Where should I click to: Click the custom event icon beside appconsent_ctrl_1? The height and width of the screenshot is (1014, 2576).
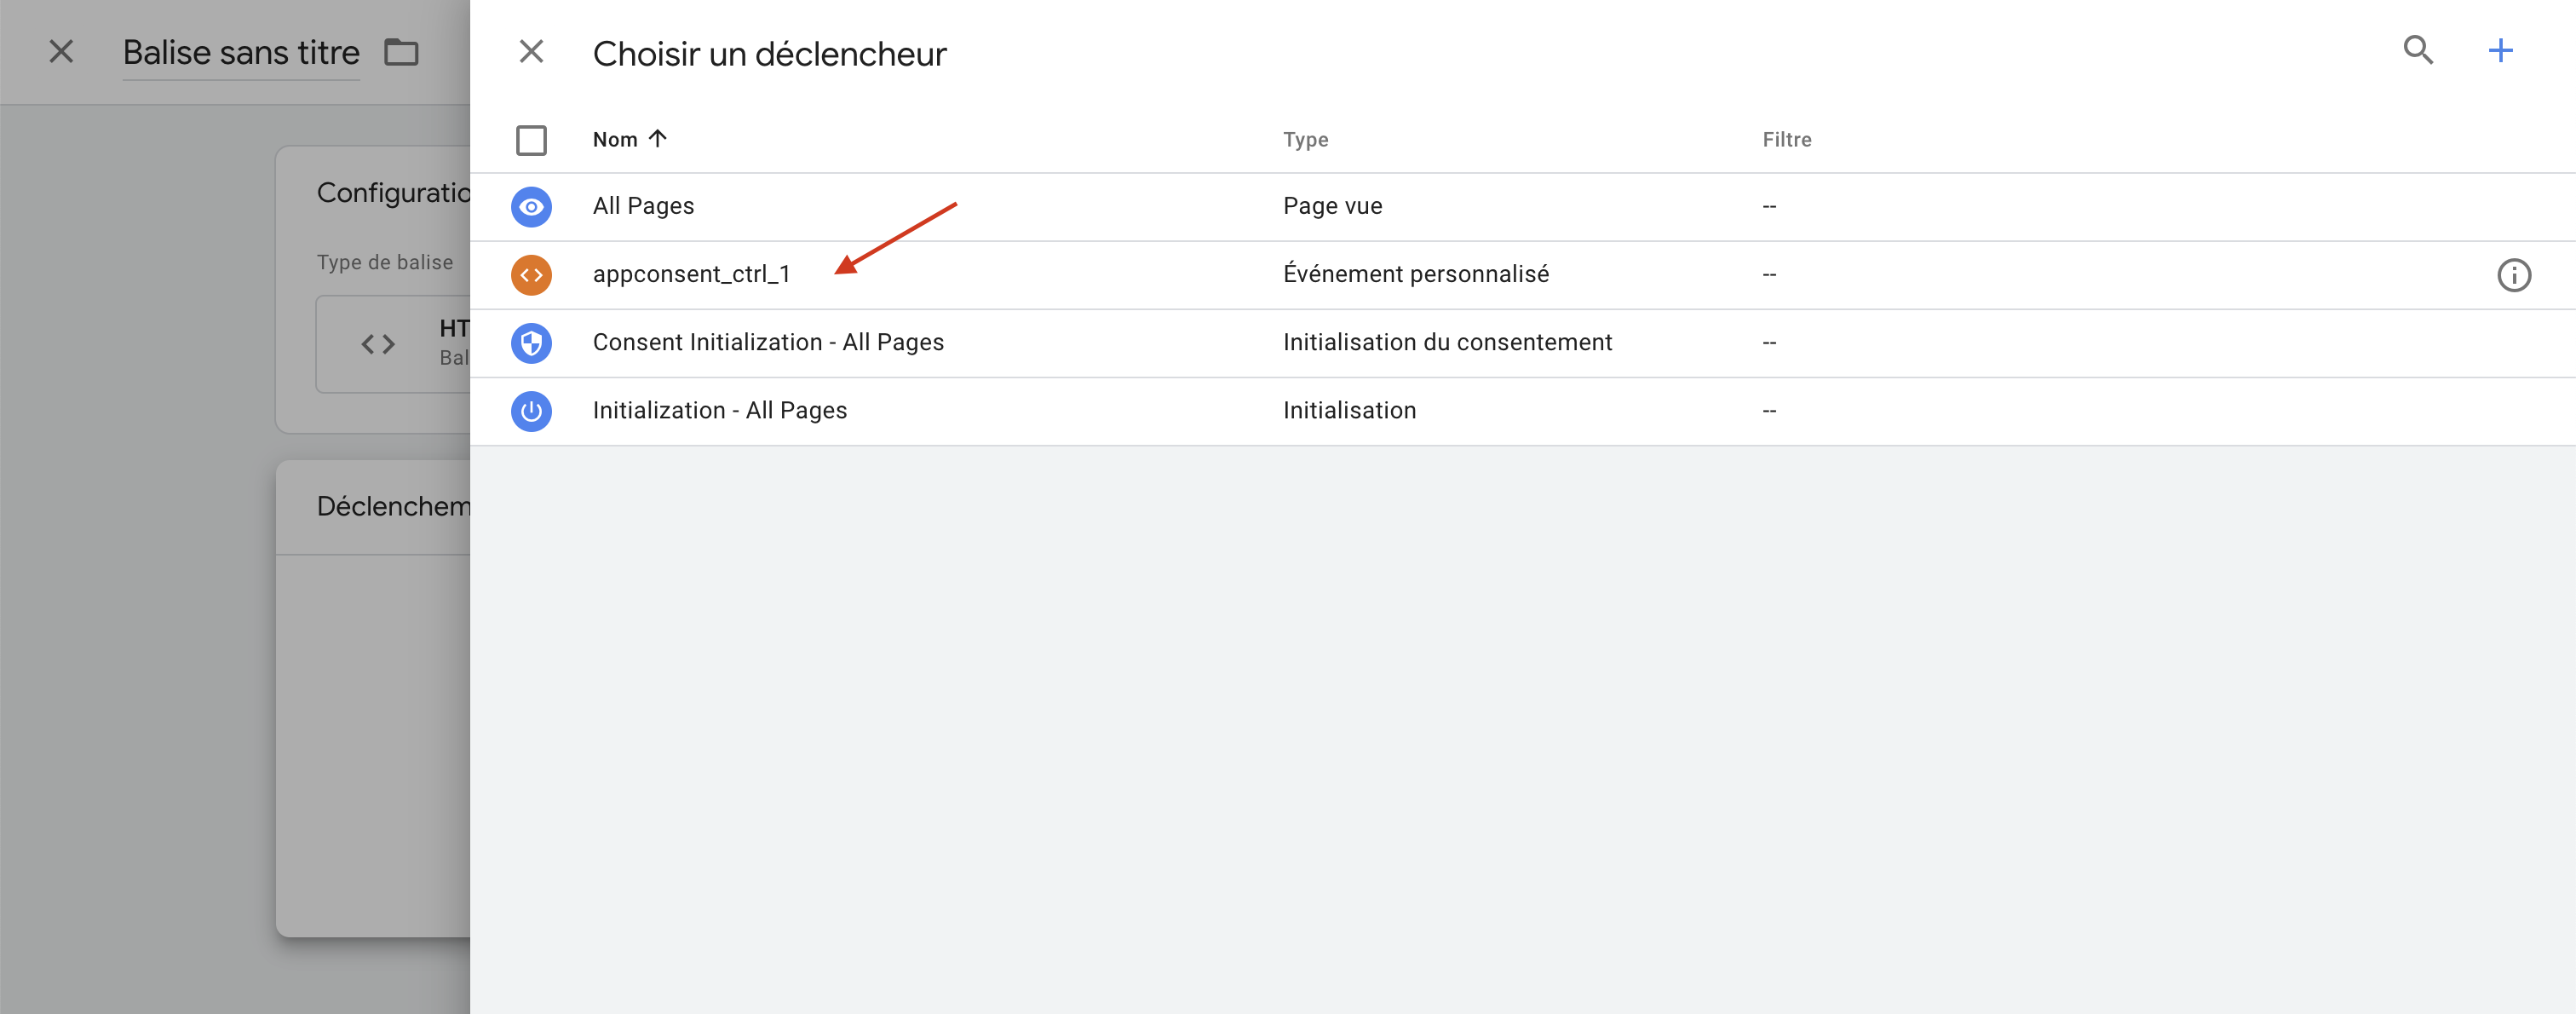coord(532,274)
